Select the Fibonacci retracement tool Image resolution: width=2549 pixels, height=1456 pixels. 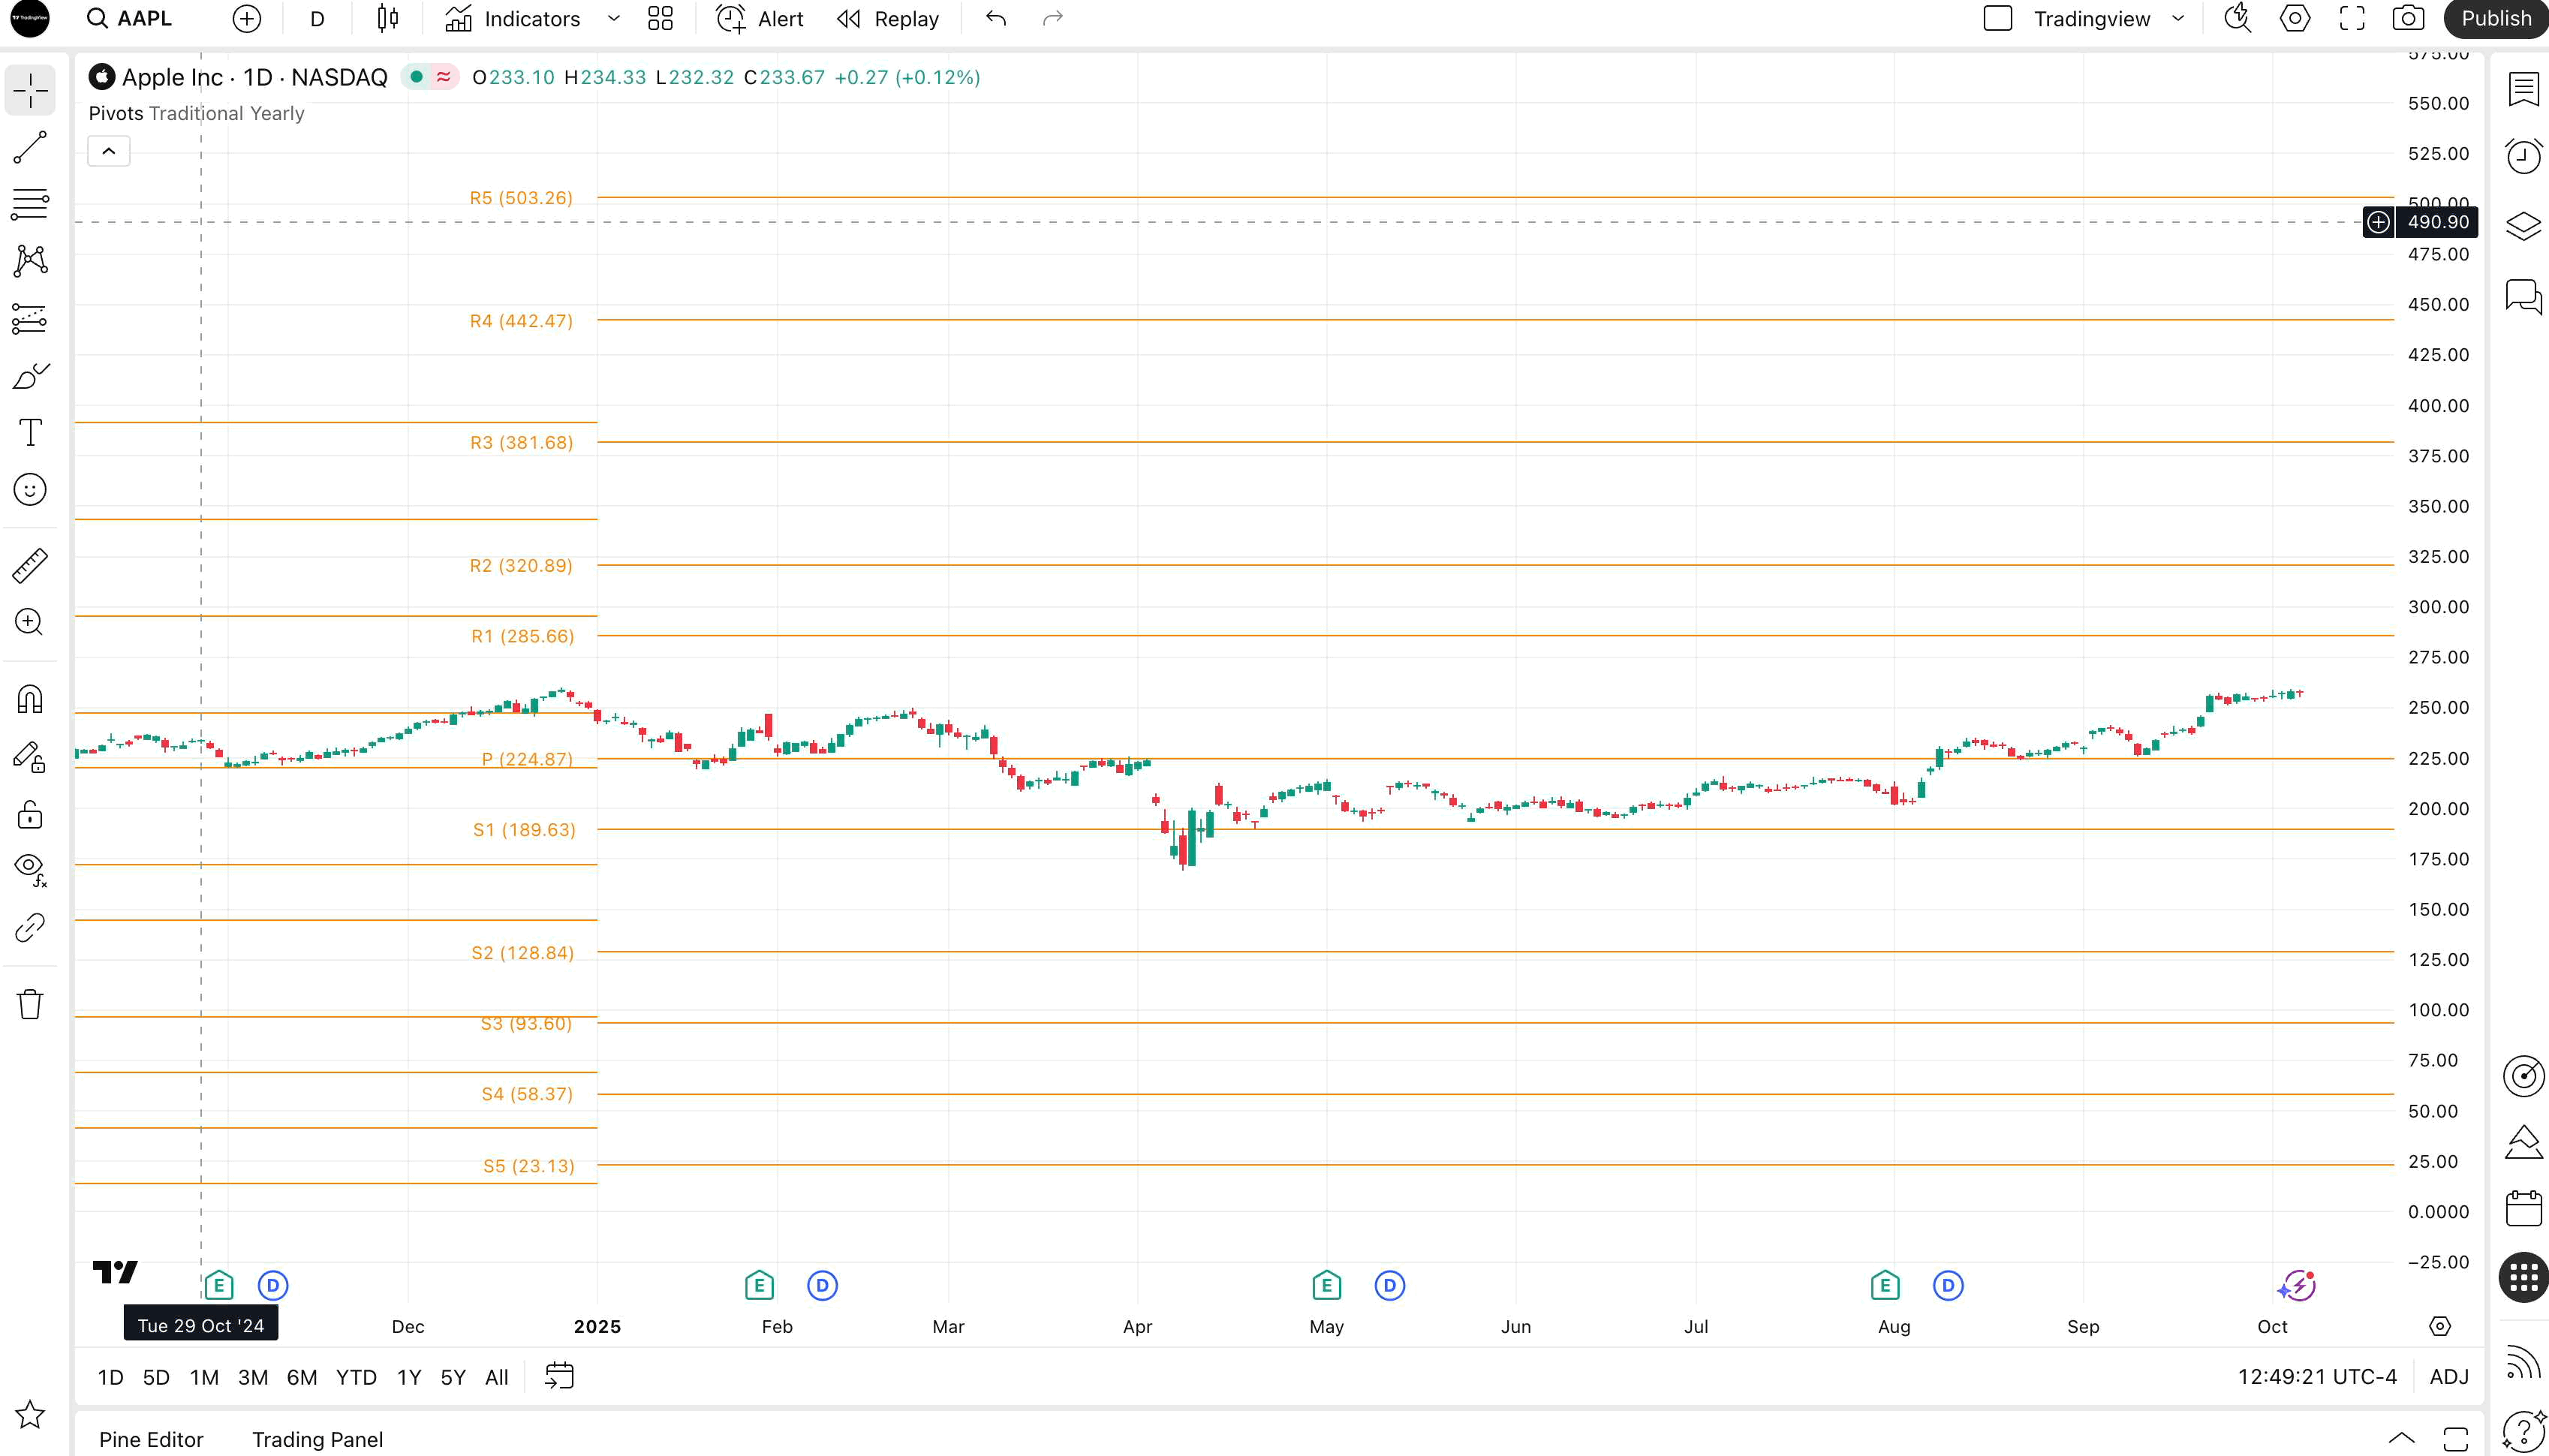pos(30,204)
